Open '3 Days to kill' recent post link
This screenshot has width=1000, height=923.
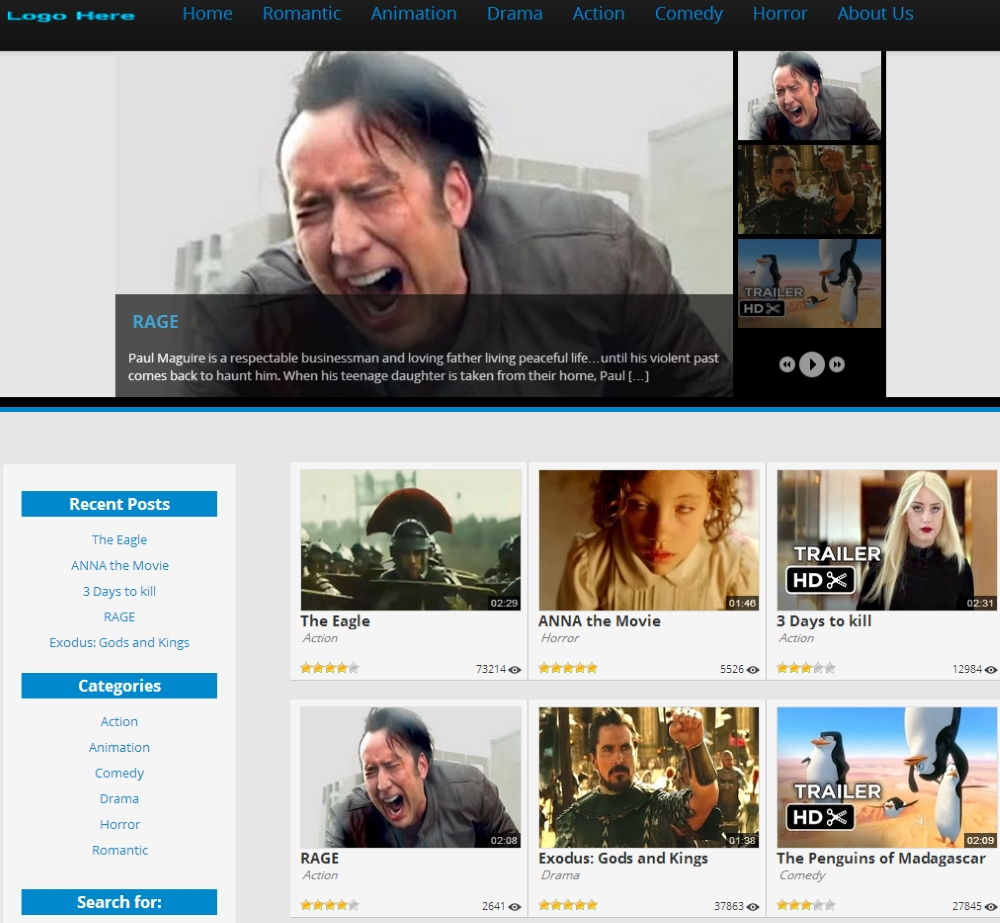(119, 591)
